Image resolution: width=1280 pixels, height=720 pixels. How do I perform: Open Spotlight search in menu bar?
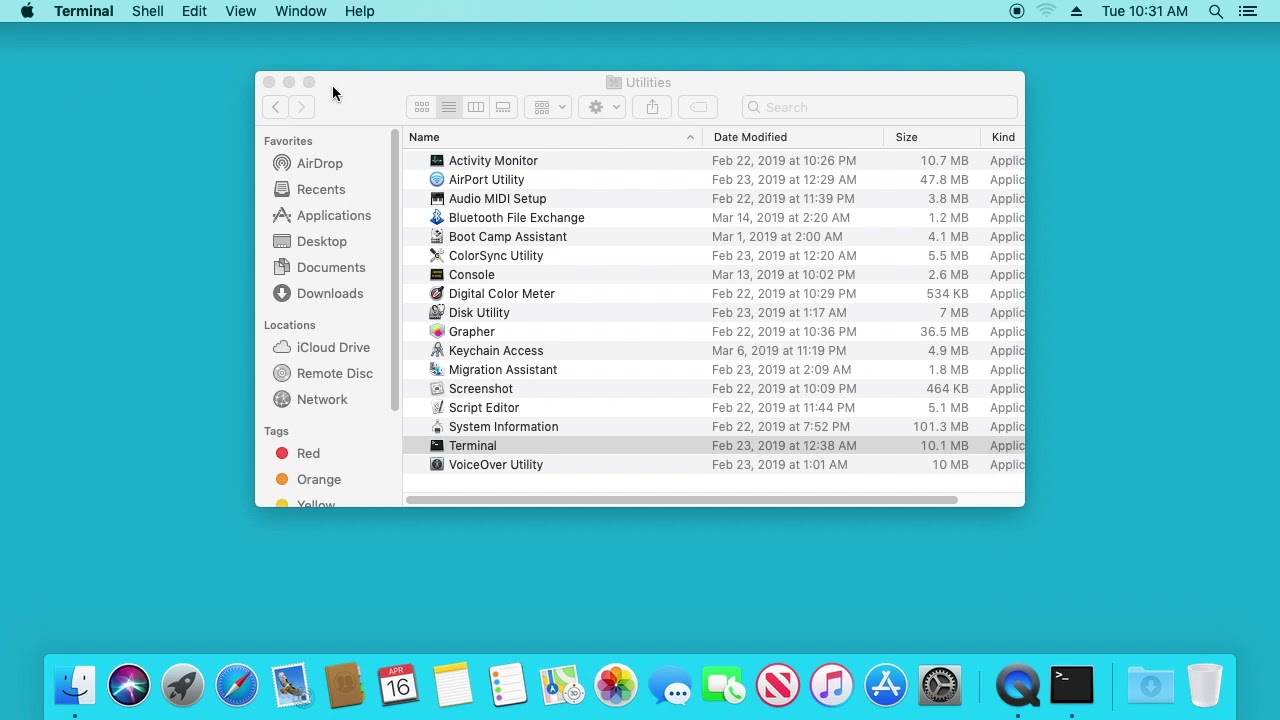pos(1216,11)
